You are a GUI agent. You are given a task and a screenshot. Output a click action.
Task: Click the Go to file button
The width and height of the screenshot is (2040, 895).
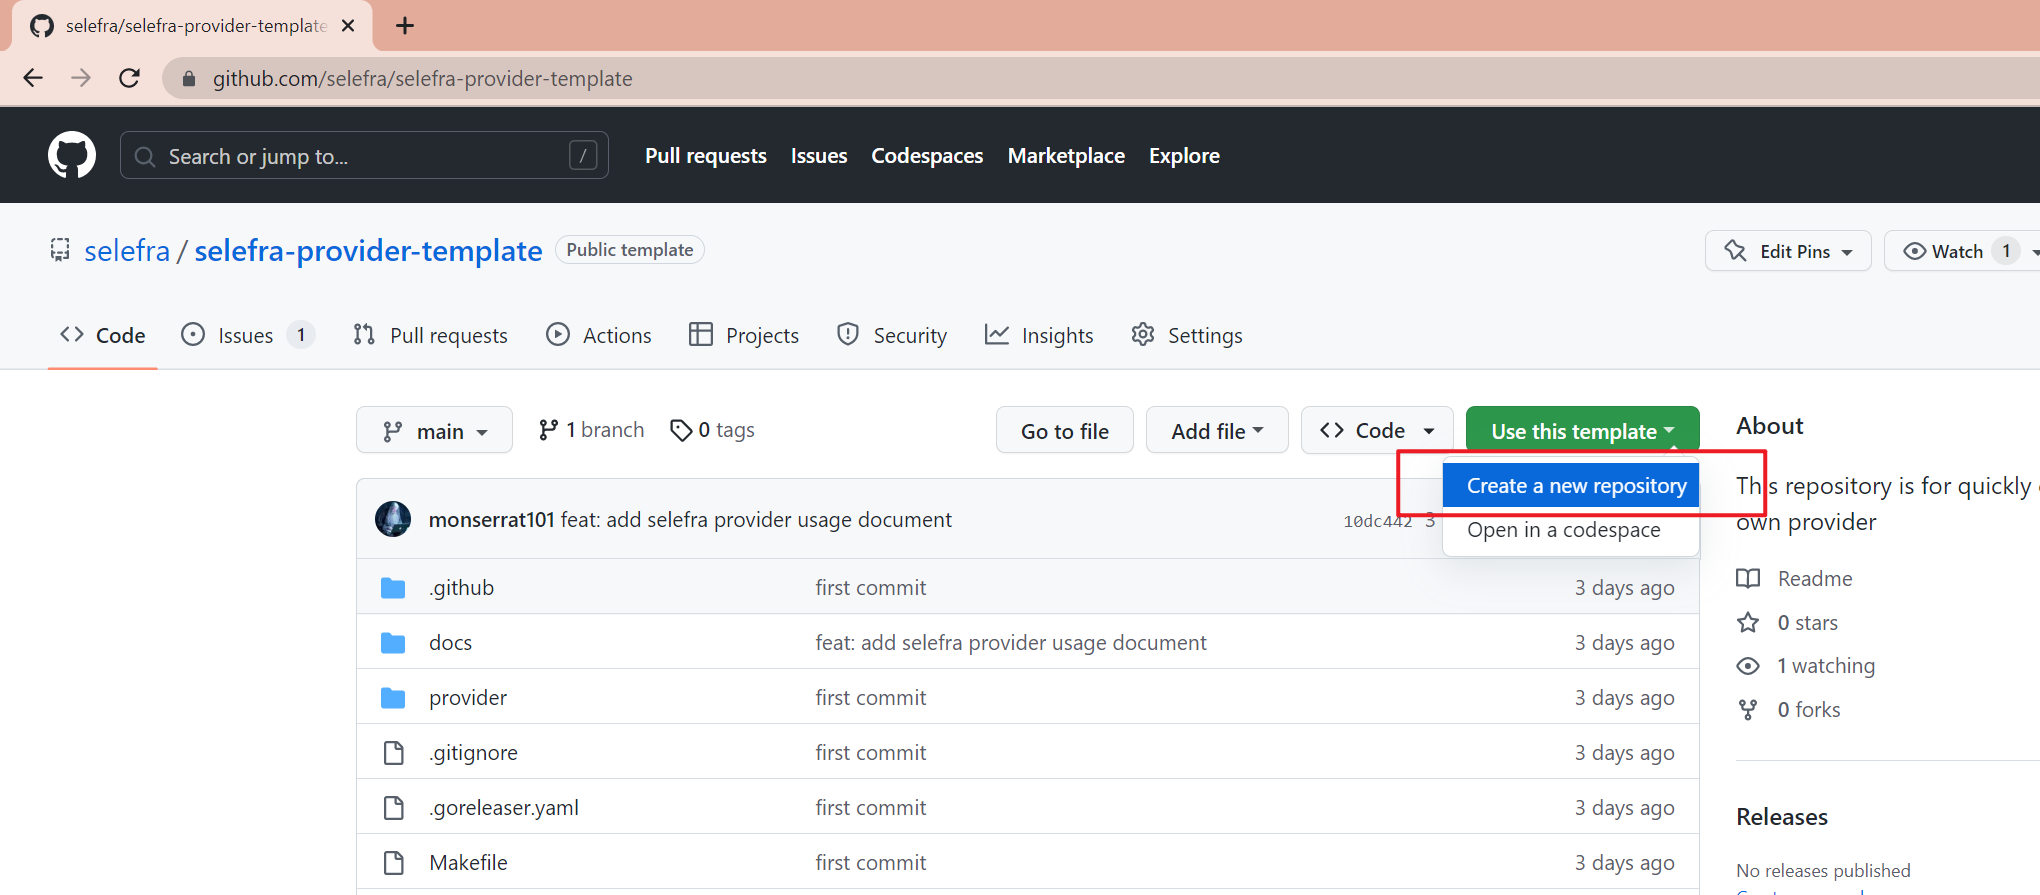tap(1065, 430)
